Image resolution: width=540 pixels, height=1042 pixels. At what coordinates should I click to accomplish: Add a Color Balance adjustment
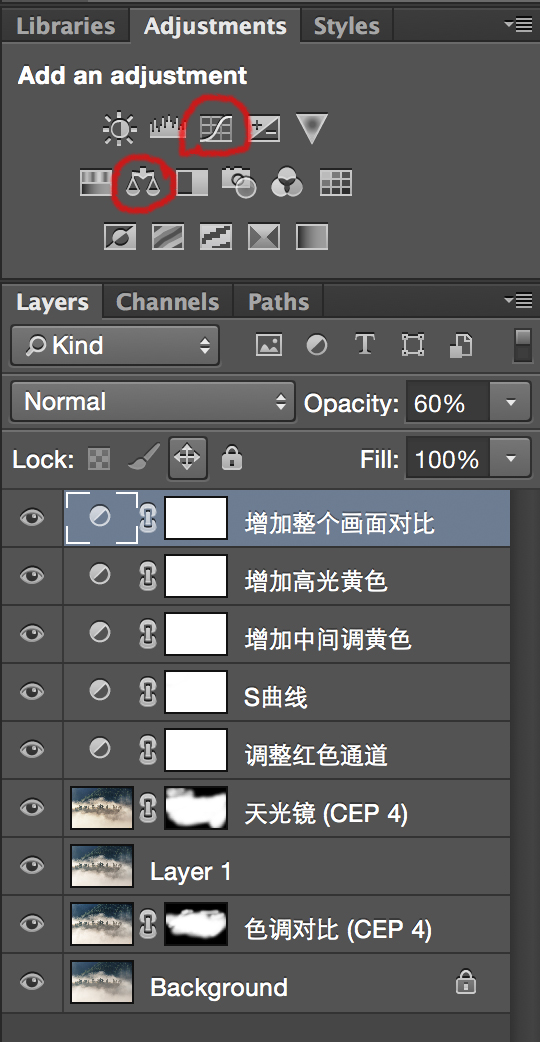[x=144, y=182]
